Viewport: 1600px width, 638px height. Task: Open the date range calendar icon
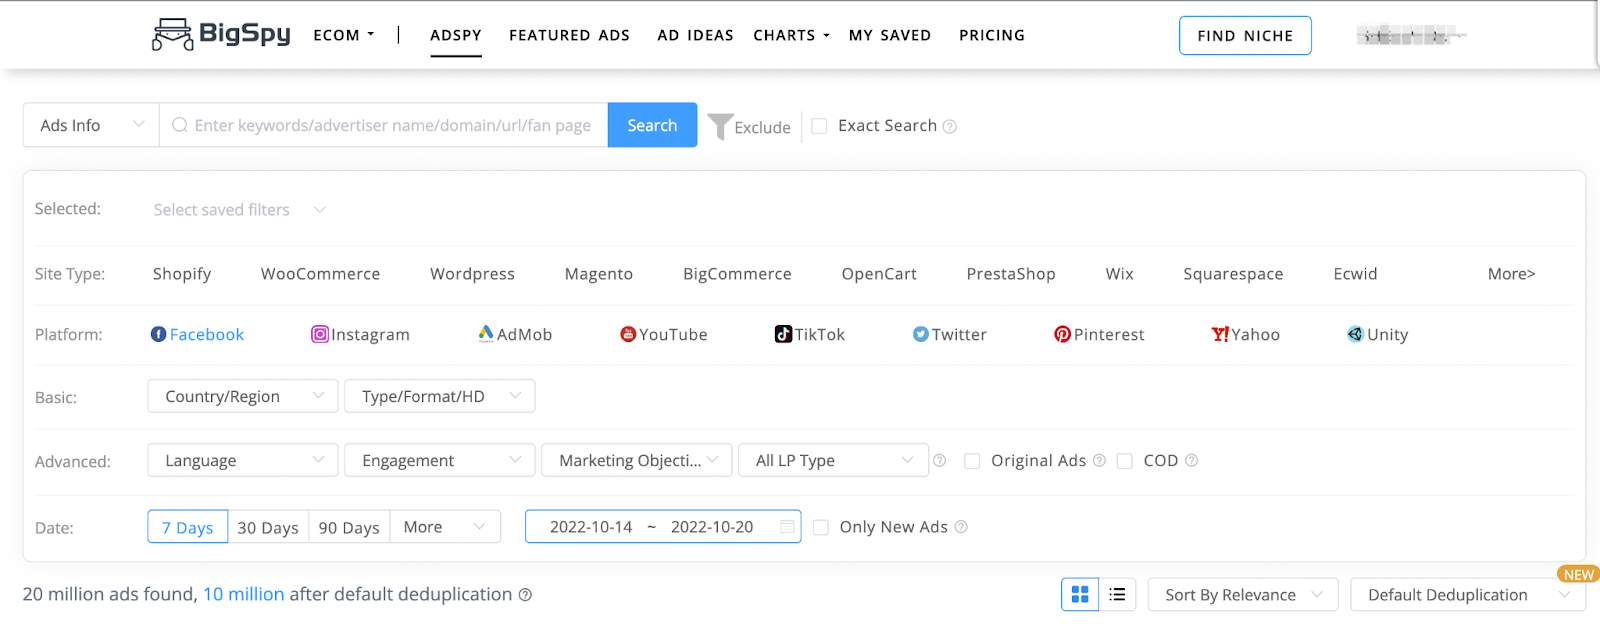click(787, 527)
